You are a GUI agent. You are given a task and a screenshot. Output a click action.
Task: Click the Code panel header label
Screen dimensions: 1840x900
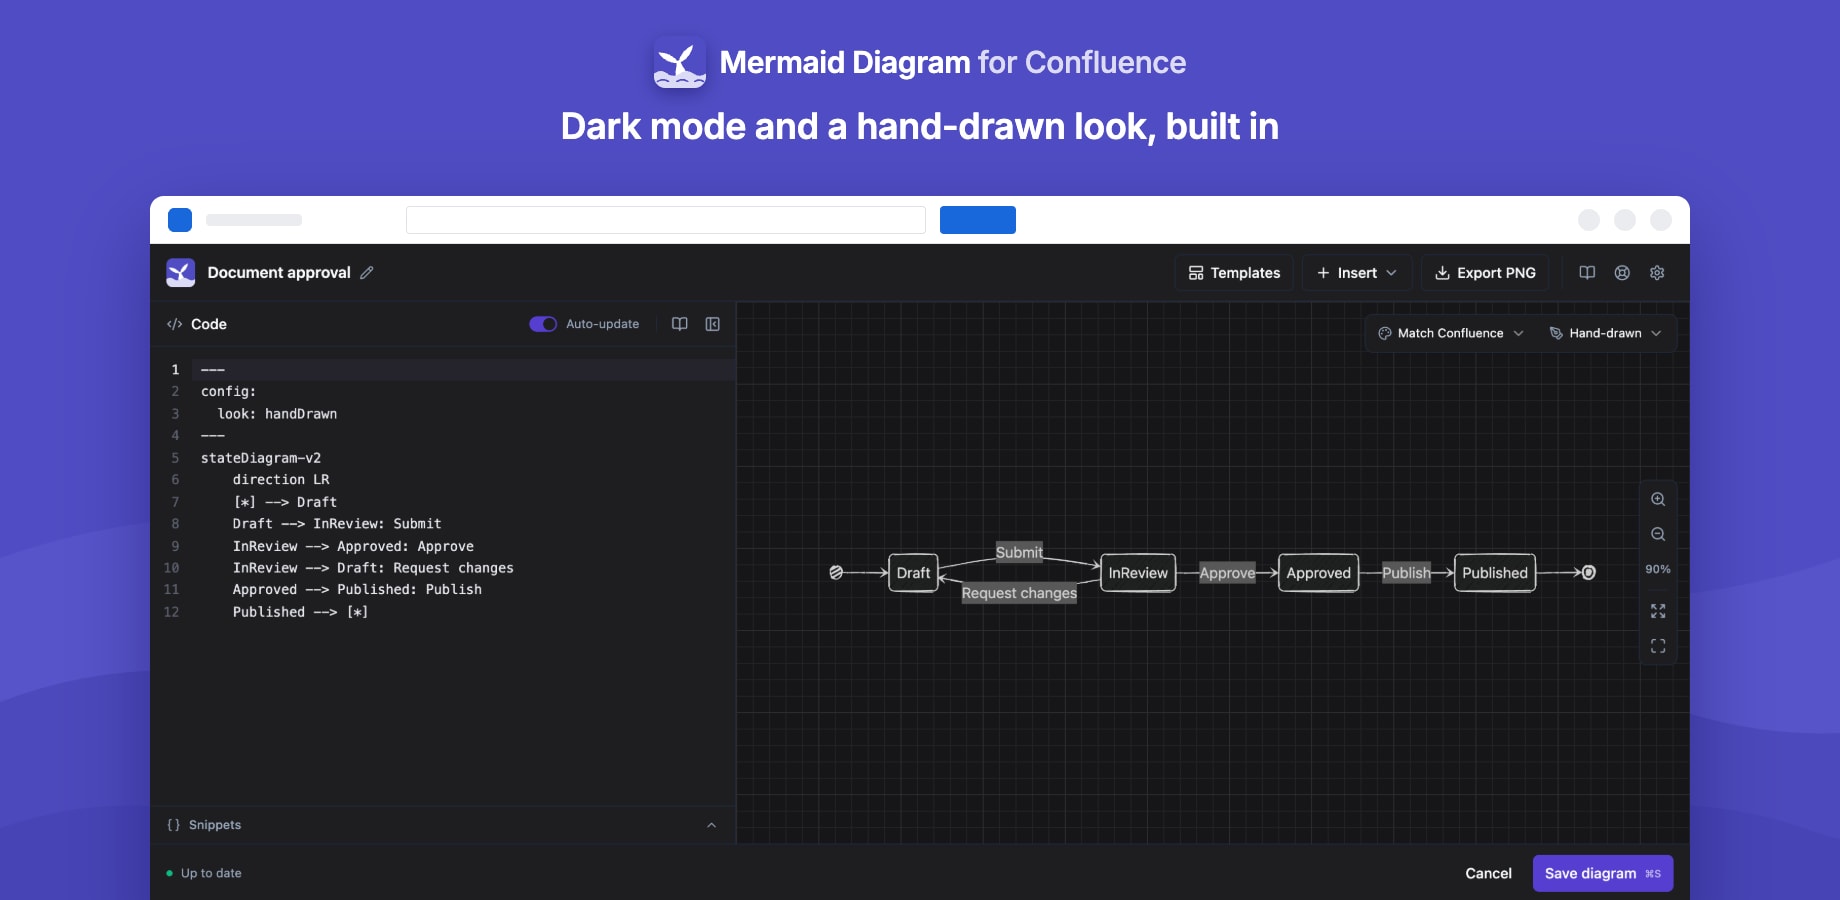pos(197,324)
